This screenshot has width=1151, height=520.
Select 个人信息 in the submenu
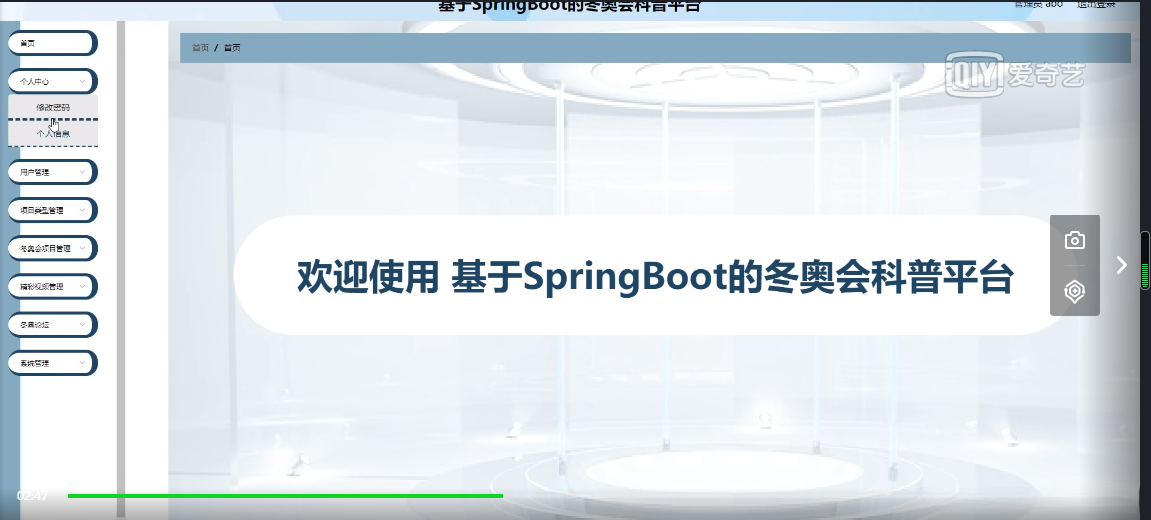pyautogui.click(x=53, y=134)
